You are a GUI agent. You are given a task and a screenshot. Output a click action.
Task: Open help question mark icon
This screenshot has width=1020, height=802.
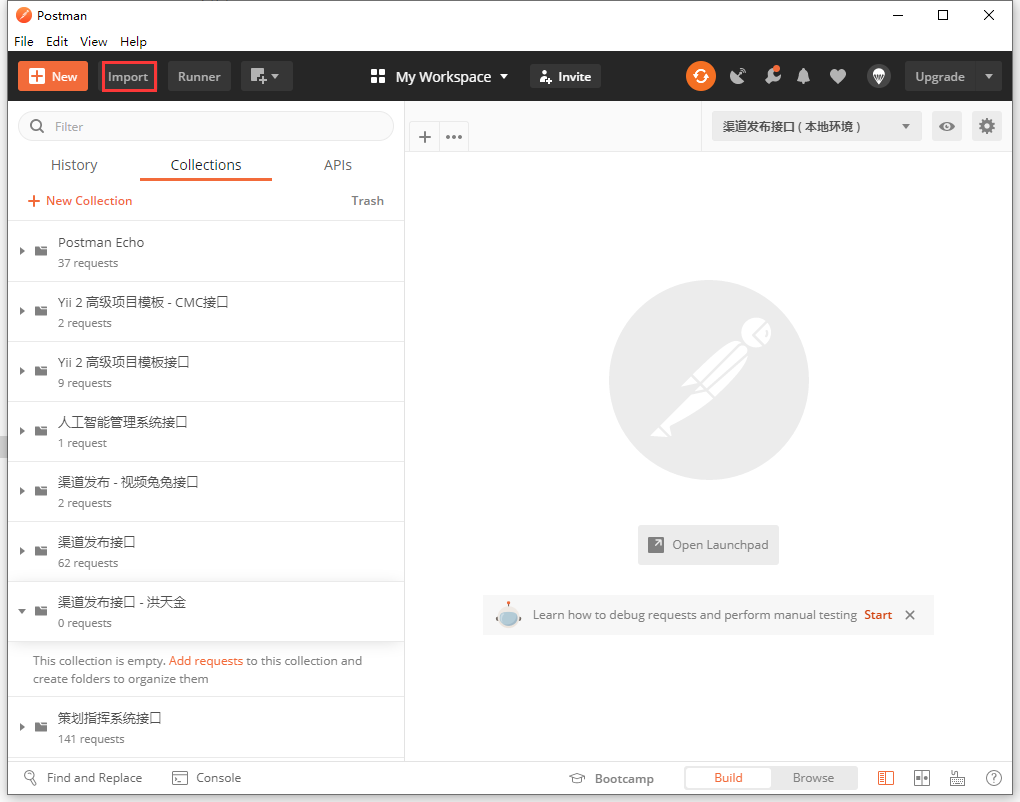coord(994,778)
